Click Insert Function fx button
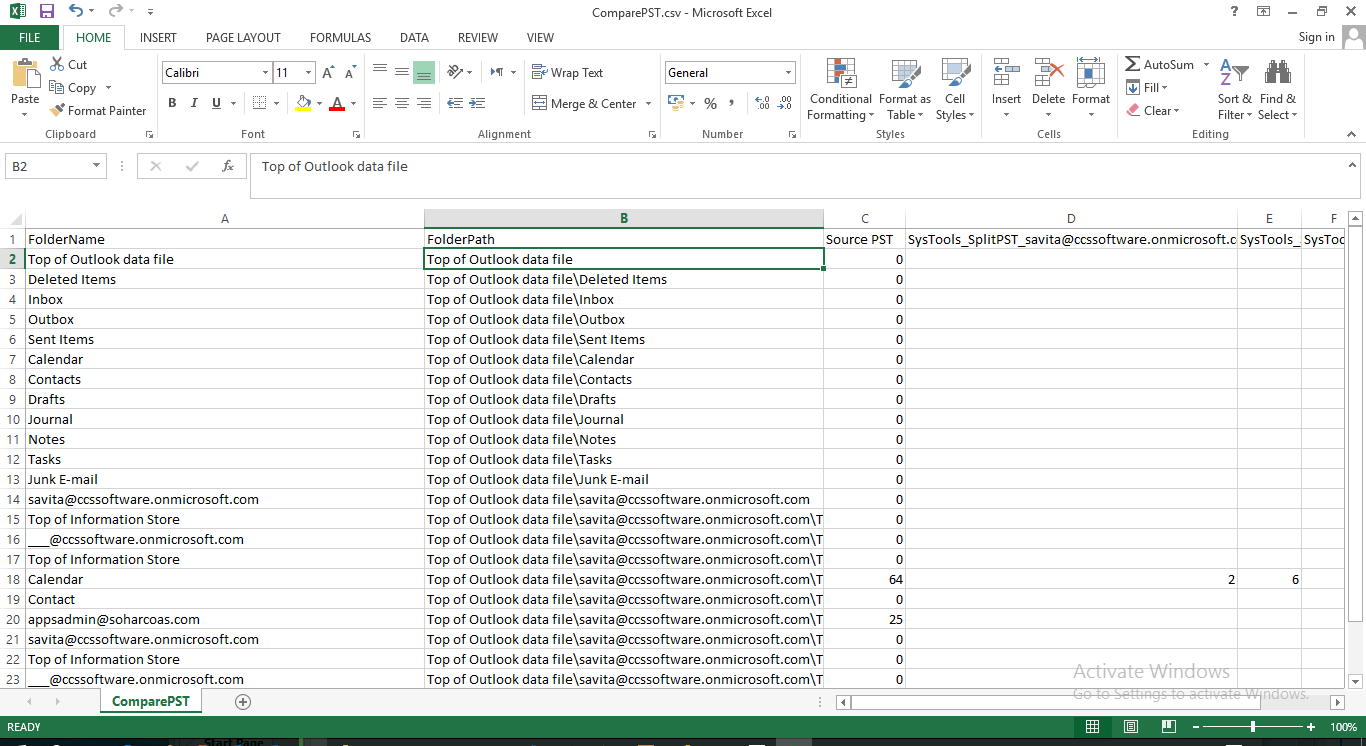This screenshot has width=1366, height=746. (x=228, y=166)
